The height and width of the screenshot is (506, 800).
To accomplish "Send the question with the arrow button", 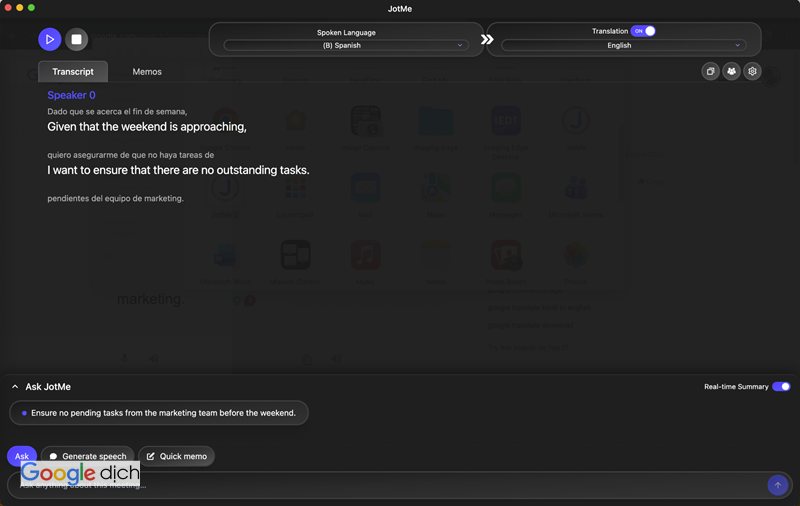I will [x=778, y=485].
